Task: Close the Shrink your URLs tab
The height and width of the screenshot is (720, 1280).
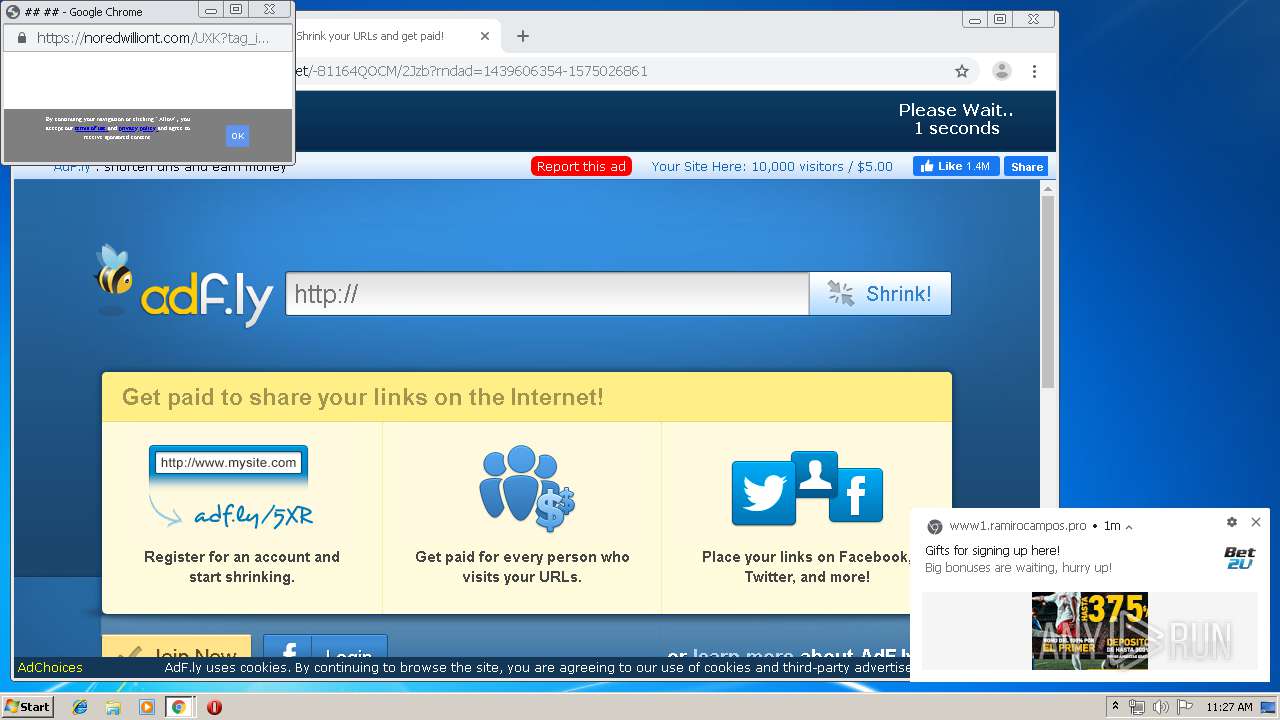Action: pos(485,36)
